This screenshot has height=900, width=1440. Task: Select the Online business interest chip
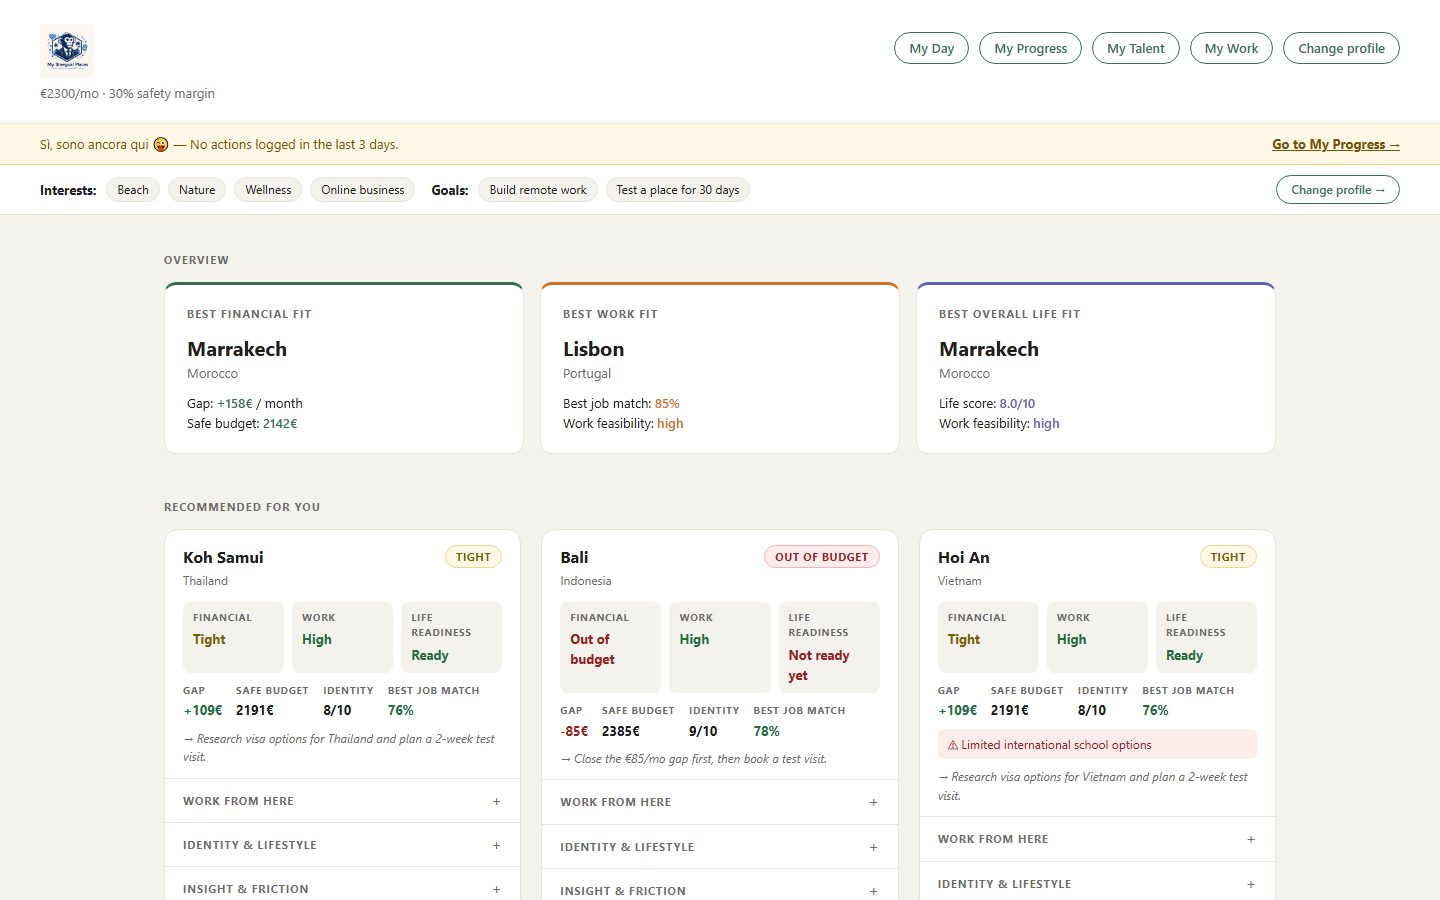[x=363, y=190]
